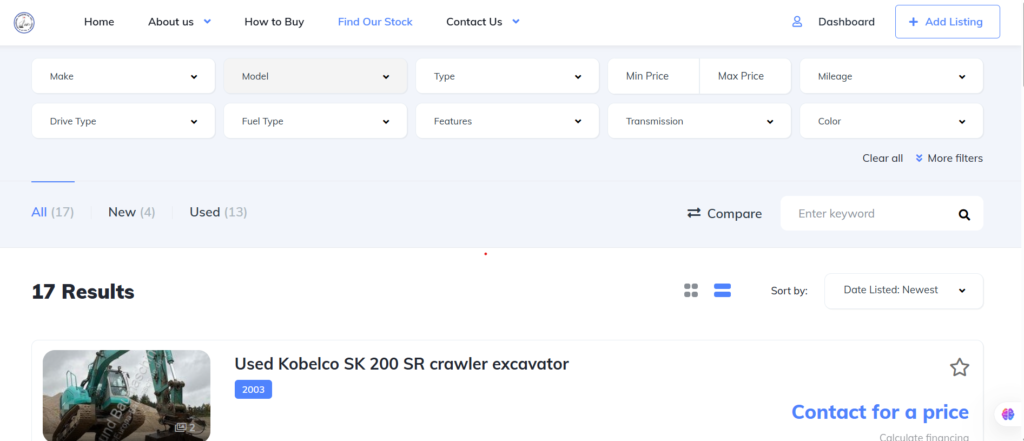Favorite the Kobelco listing with star

click(x=959, y=368)
